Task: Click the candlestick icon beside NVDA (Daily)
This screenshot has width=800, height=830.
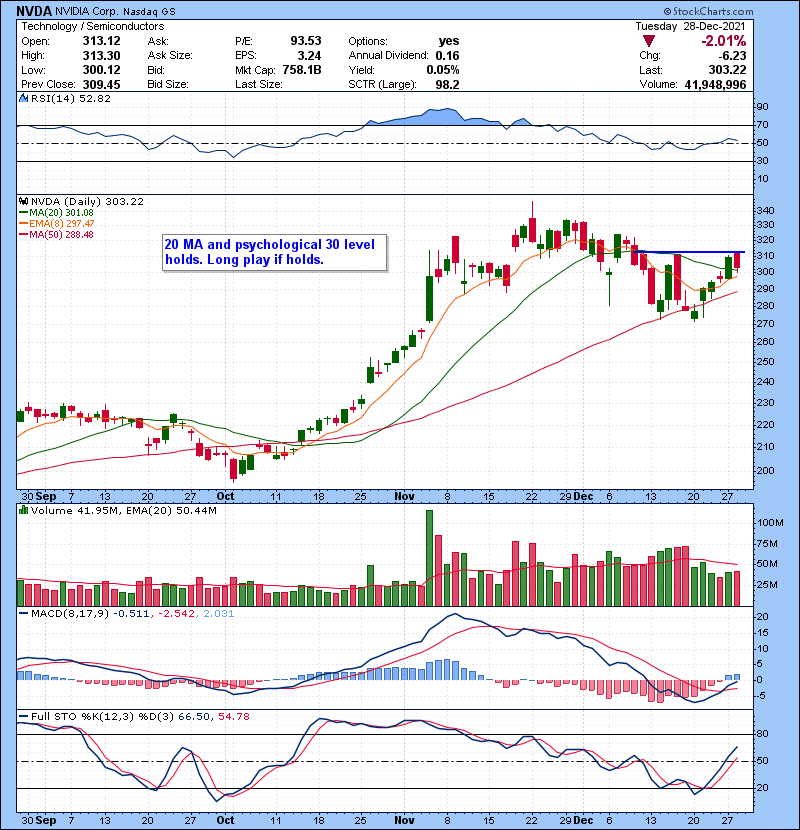Action: (x=23, y=201)
